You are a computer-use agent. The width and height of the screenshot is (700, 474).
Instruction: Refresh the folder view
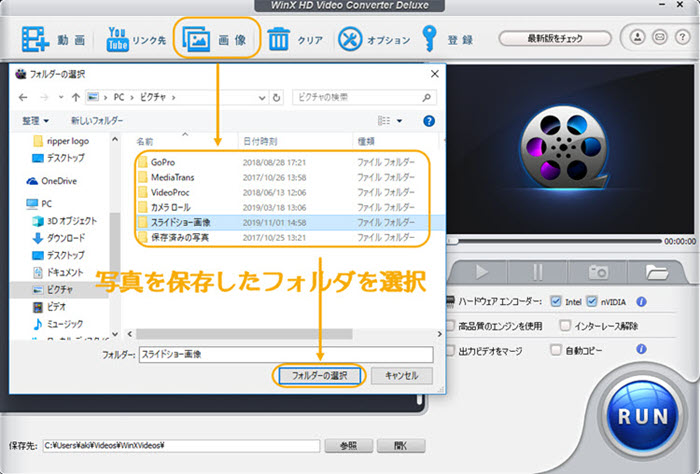(277, 98)
